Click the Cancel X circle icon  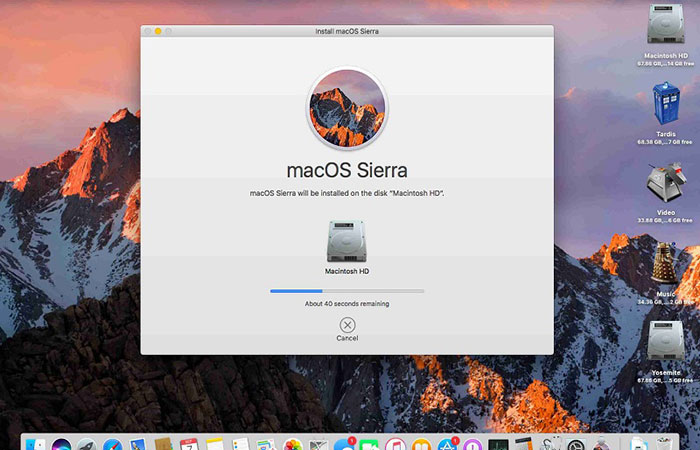(x=347, y=324)
